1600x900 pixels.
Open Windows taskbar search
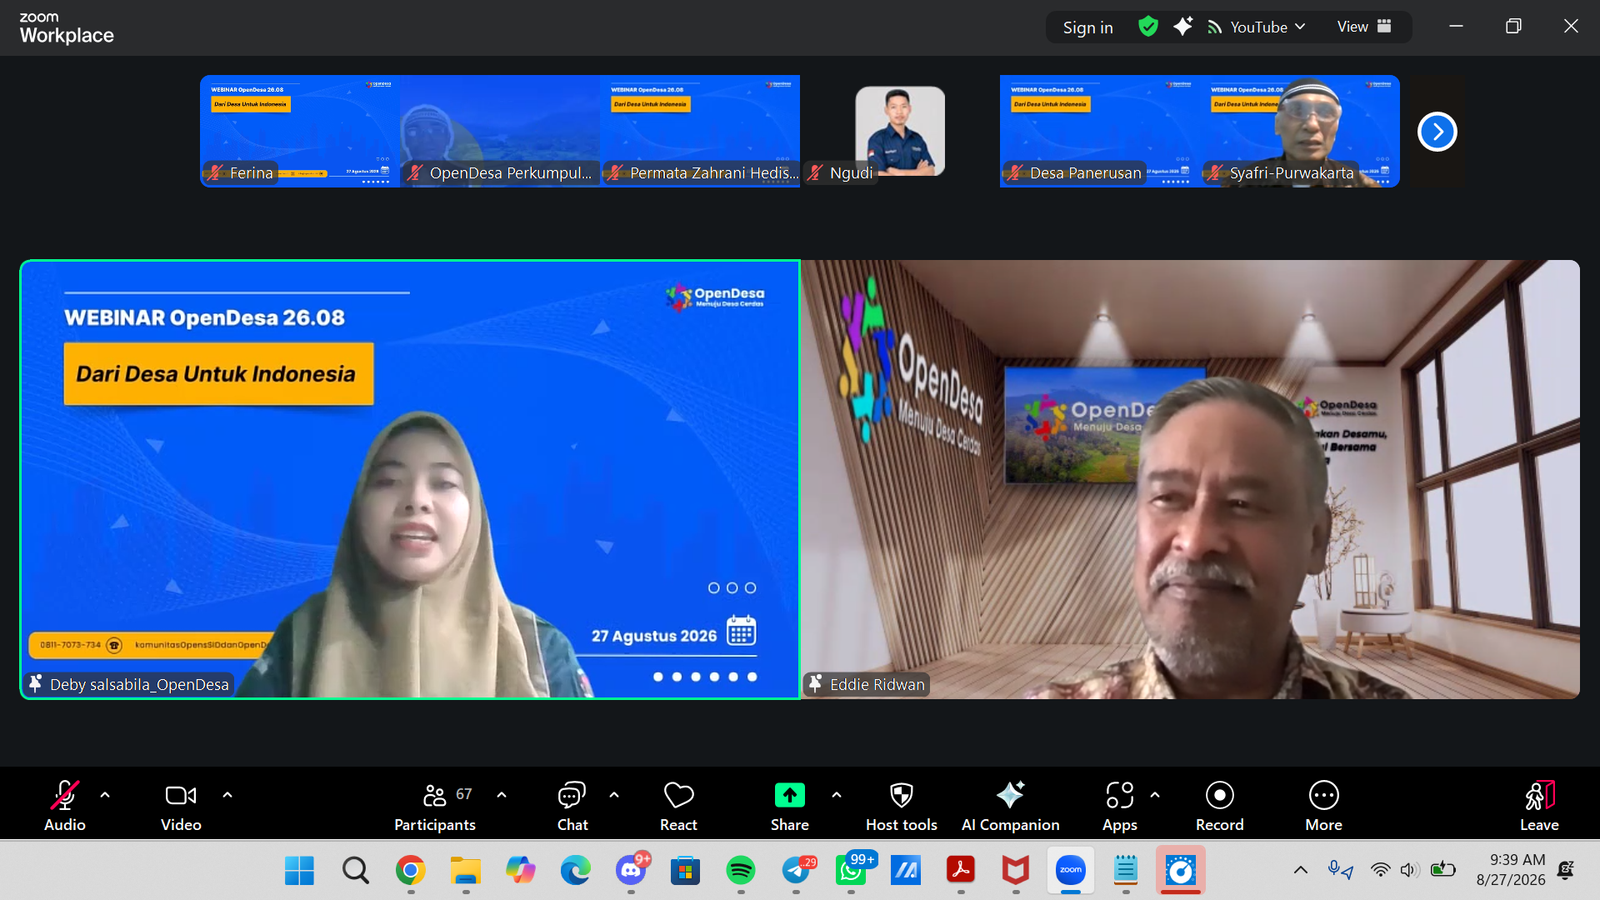[355, 871]
